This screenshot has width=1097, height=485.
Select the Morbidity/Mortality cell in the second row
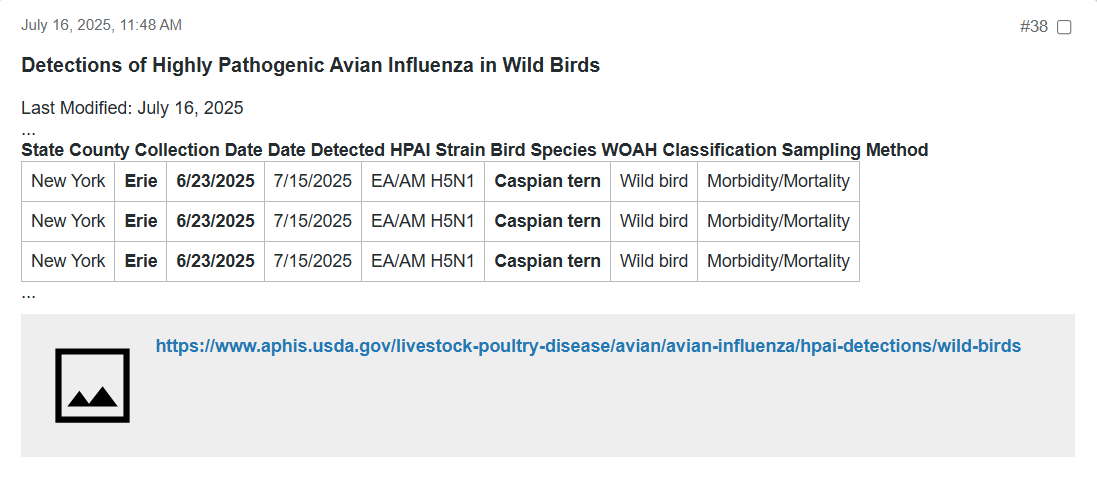[x=778, y=221]
